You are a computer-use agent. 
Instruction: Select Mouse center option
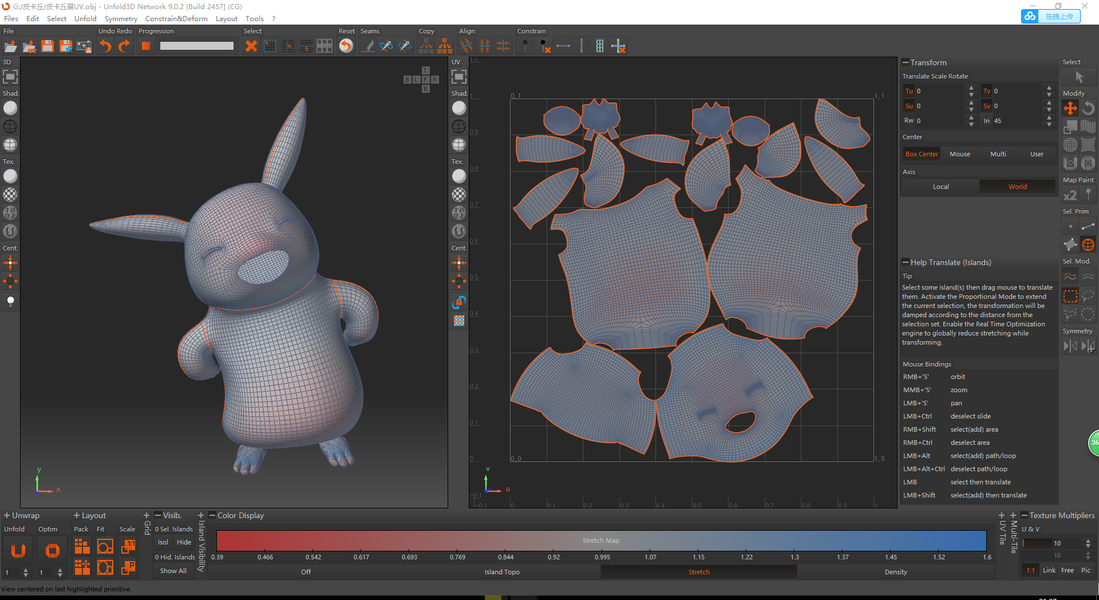point(960,154)
